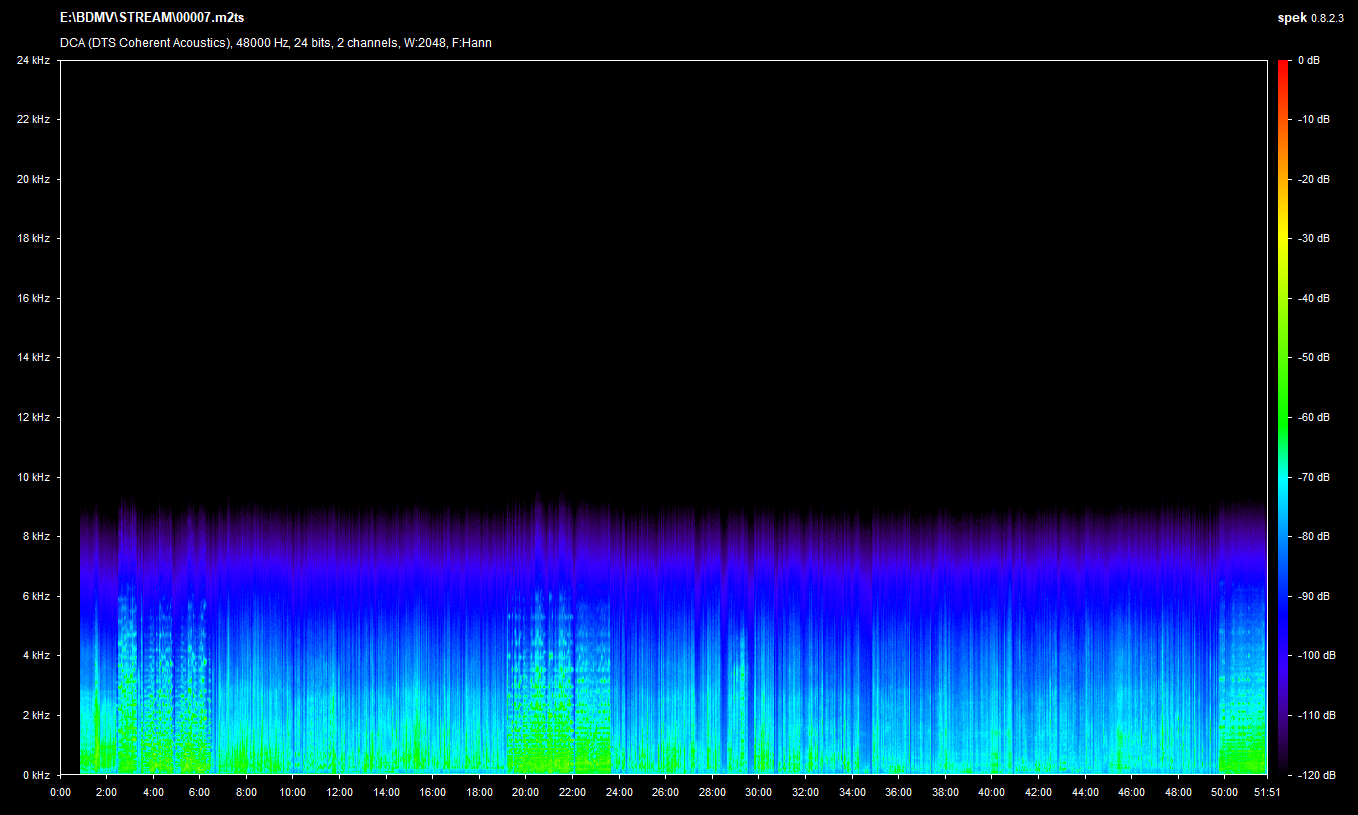
Task: Click the 0:00 time axis marker
Action: [60, 792]
